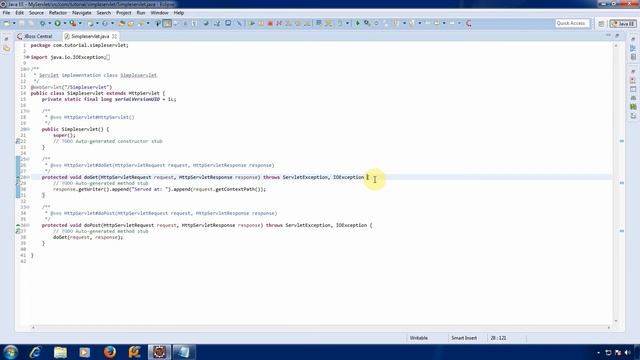Click the Open Perspective icon
This screenshot has height=360, width=640.
(x=601, y=24)
